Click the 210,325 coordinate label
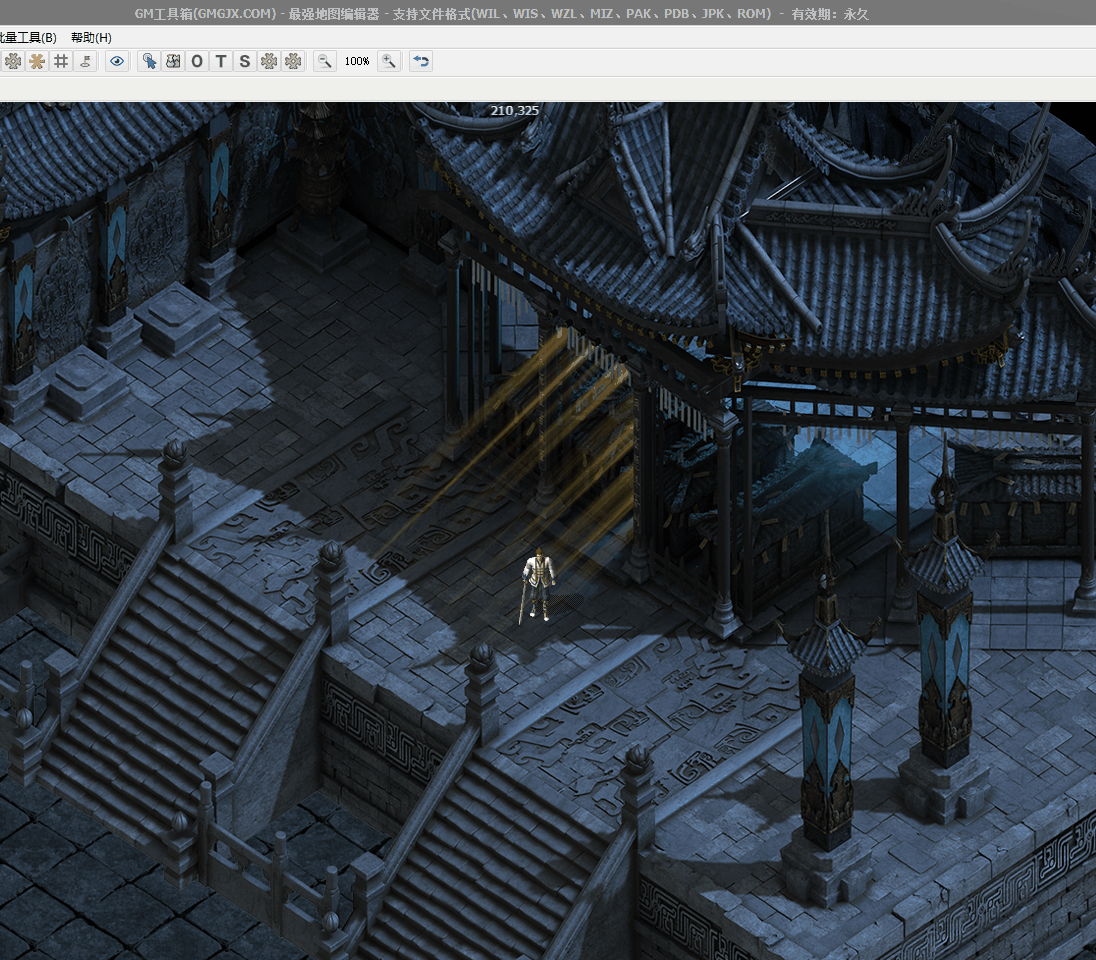This screenshot has width=1096, height=960. tap(514, 110)
